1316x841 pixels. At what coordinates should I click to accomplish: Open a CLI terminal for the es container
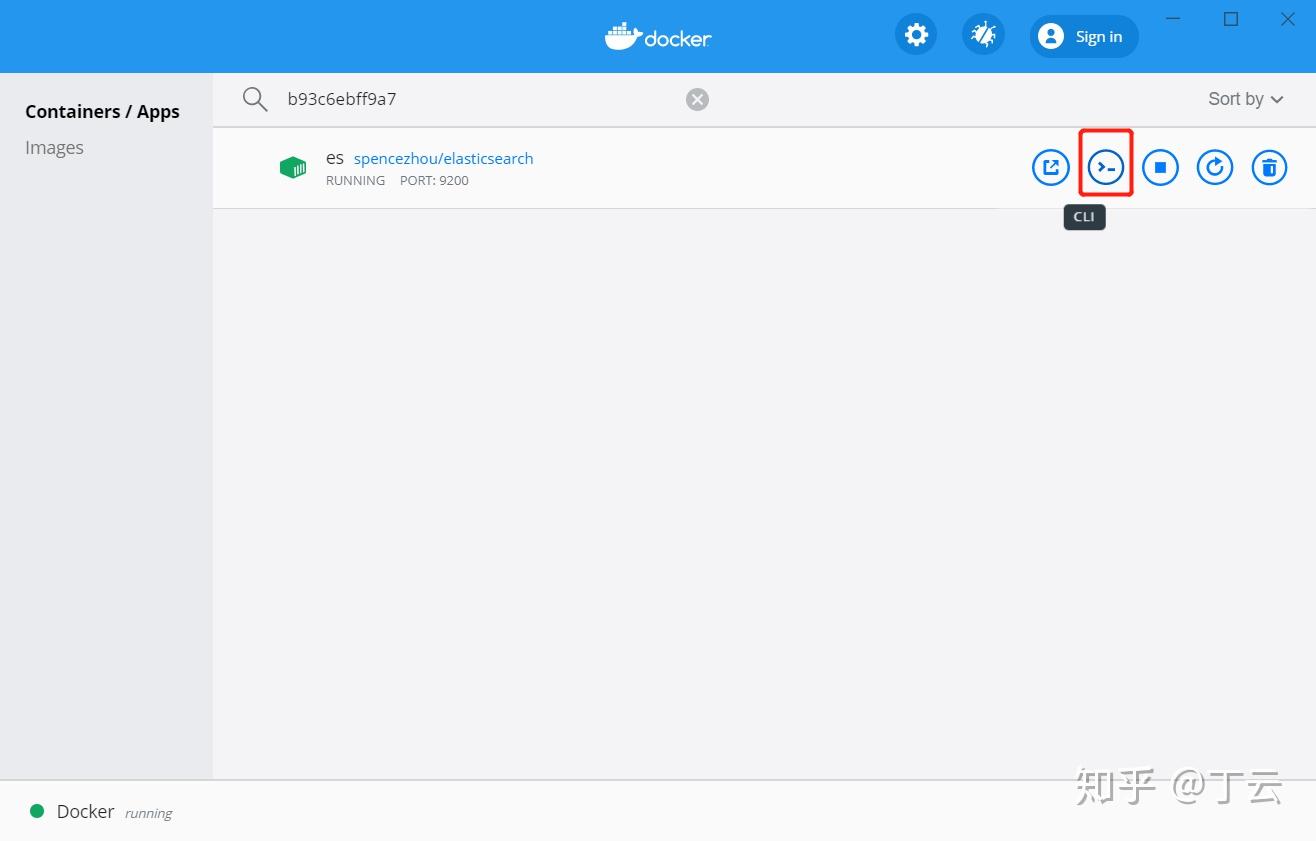[1105, 167]
